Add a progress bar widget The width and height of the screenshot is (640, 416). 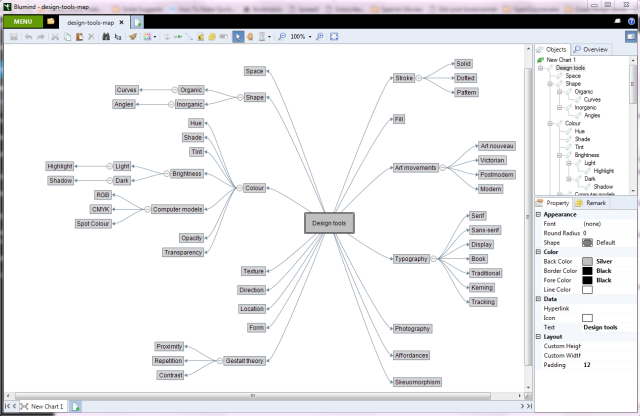pyautogui.click(x=224, y=37)
